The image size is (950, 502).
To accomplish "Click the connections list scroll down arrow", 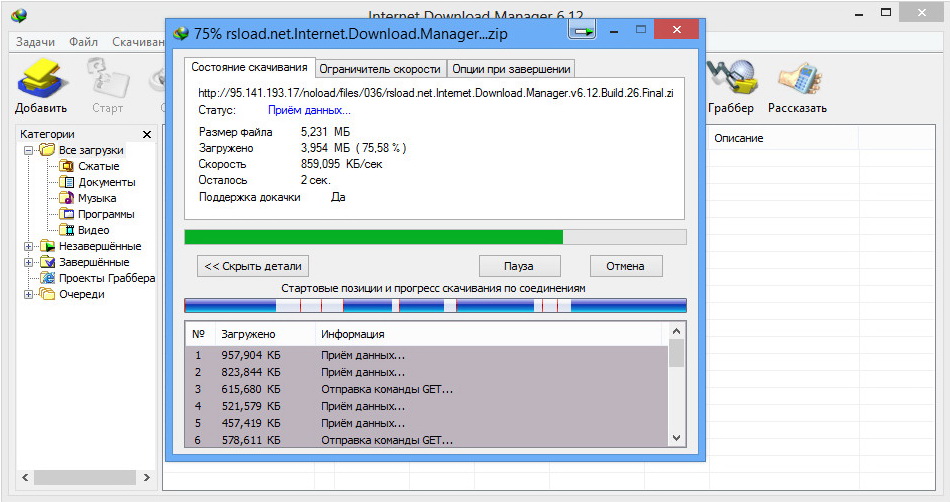I will (x=677, y=438).
